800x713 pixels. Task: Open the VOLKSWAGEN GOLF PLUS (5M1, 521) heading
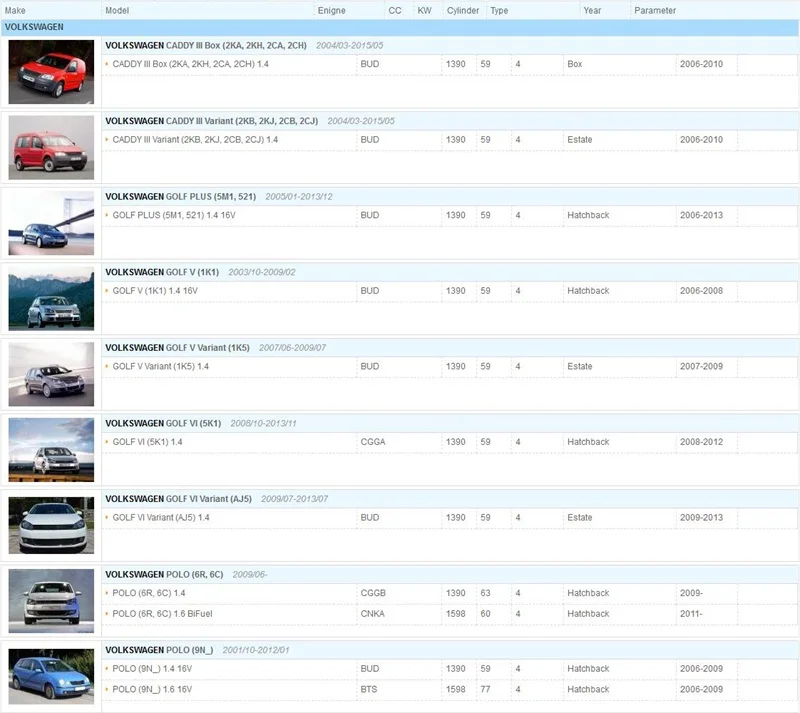click(x=181, y=196)
